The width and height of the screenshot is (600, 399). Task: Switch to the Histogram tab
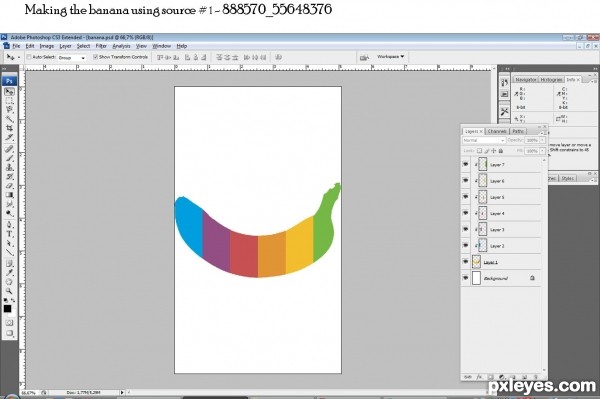click(x=551, y=80)
